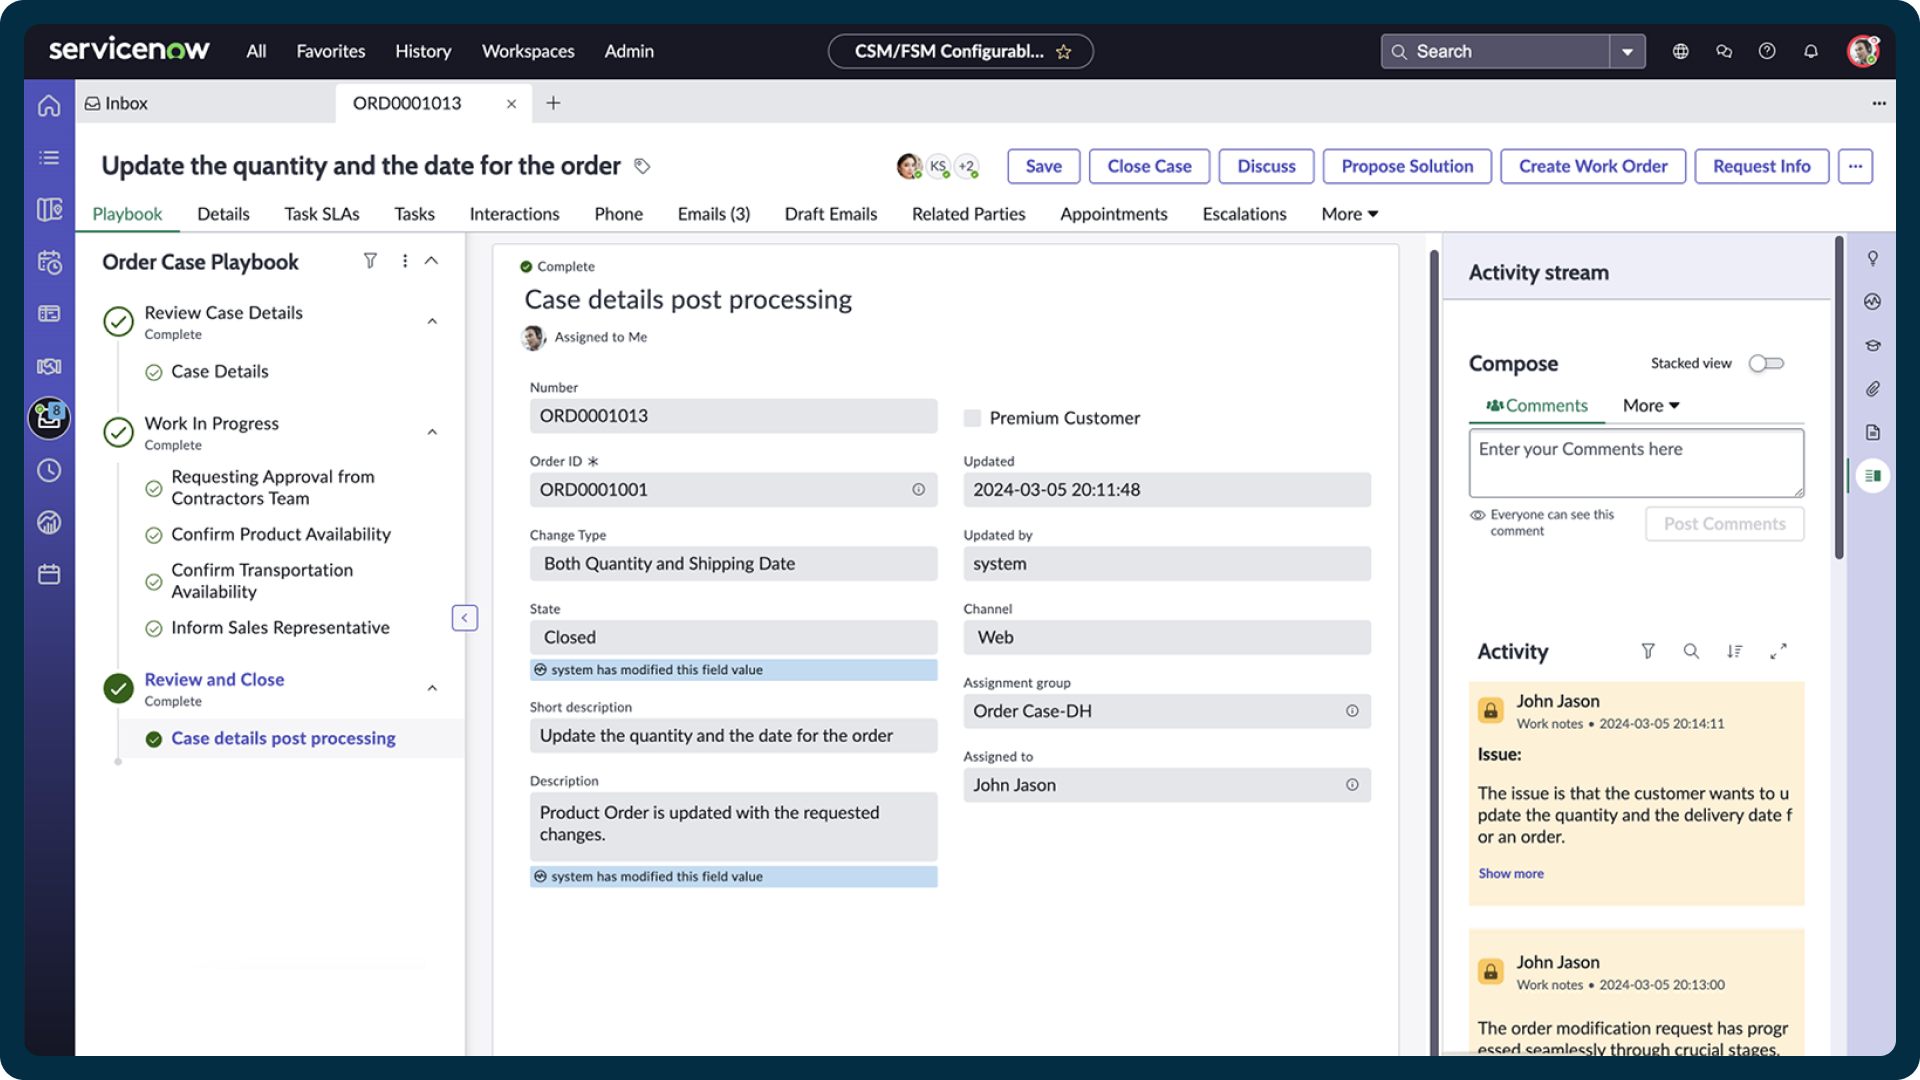Viewport: 1920px width, 1080px height.
Task: Collapse the Review Case Details section
Action: pyautogui.click(x=432, y=322)
